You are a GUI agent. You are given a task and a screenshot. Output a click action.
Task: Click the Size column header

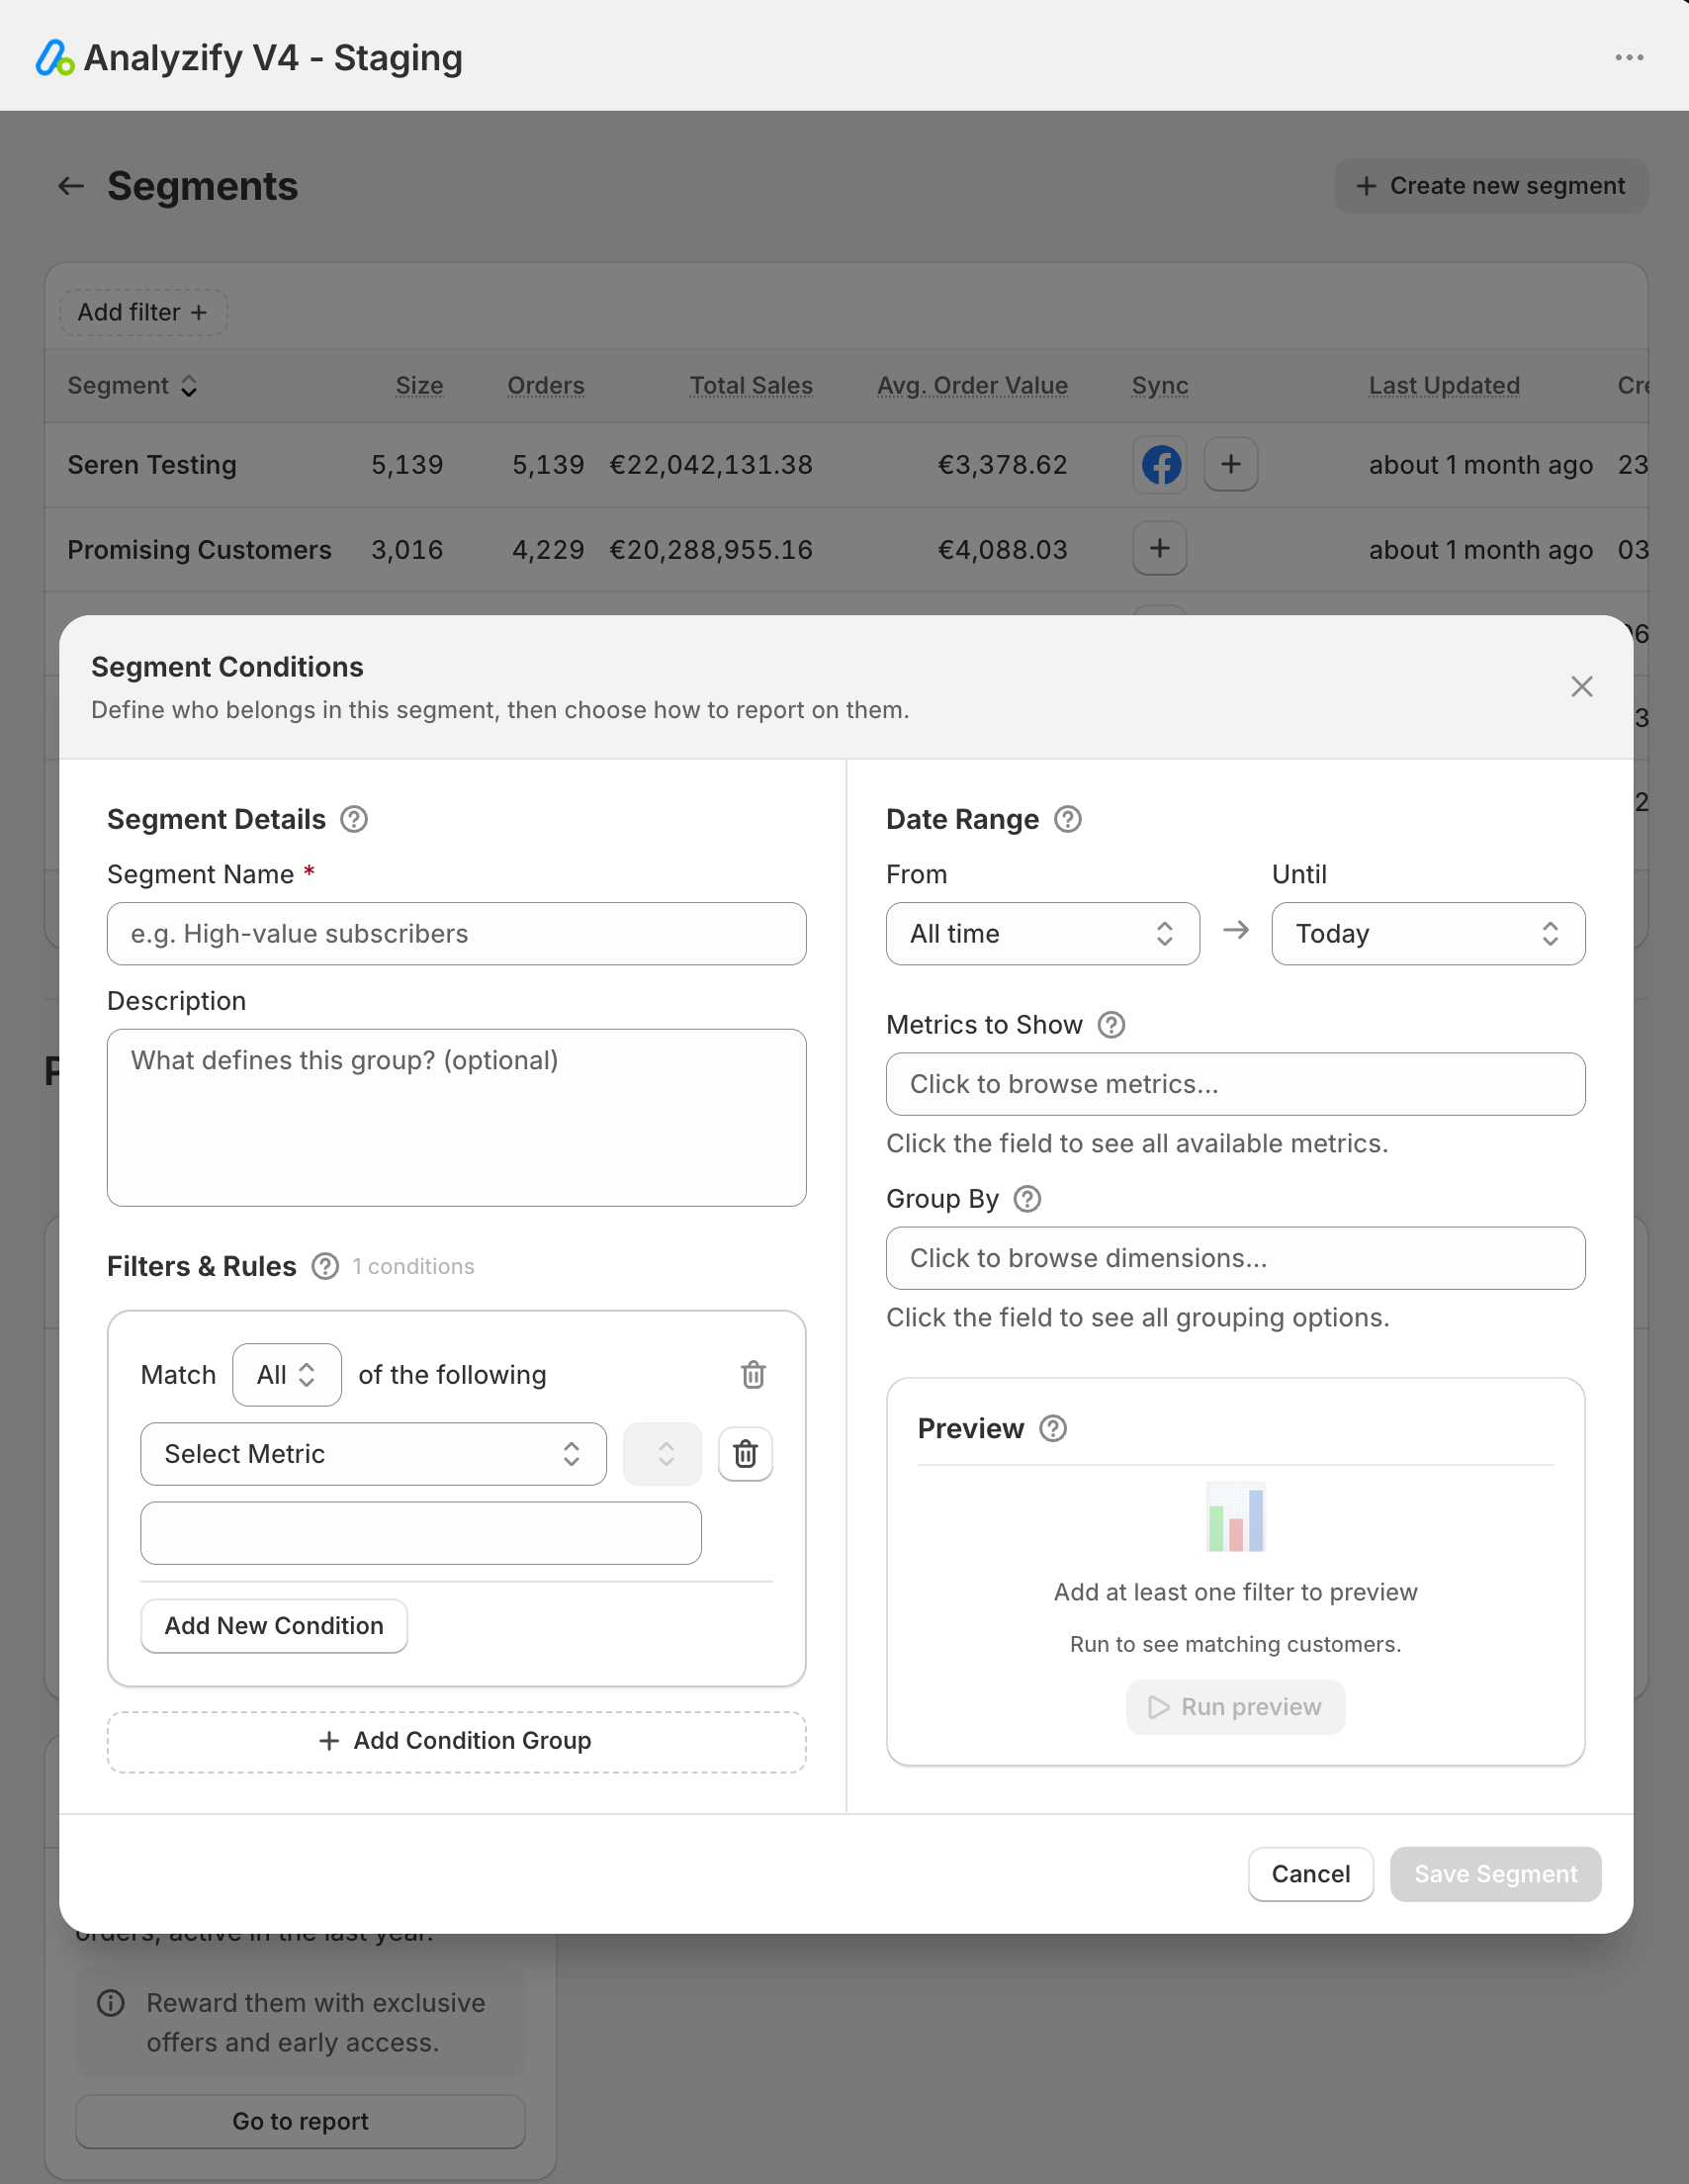click(x=419, y=386)
